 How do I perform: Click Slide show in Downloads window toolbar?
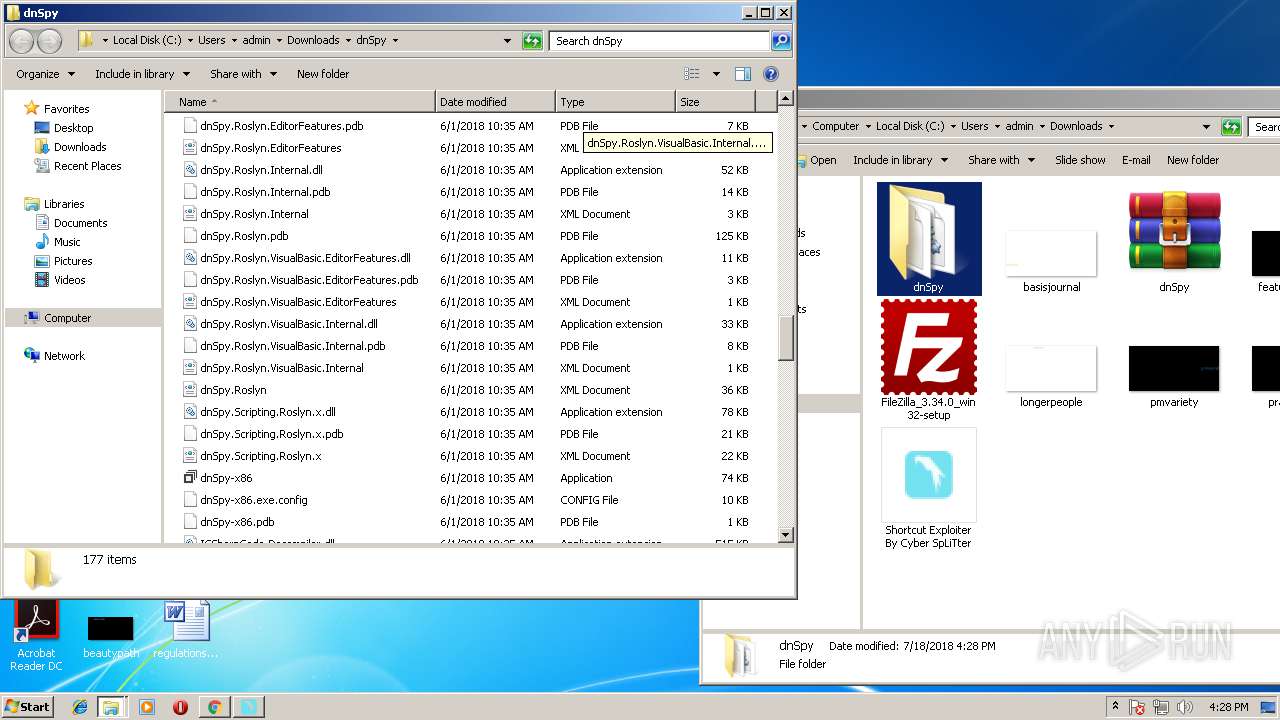click(1080, 160)
